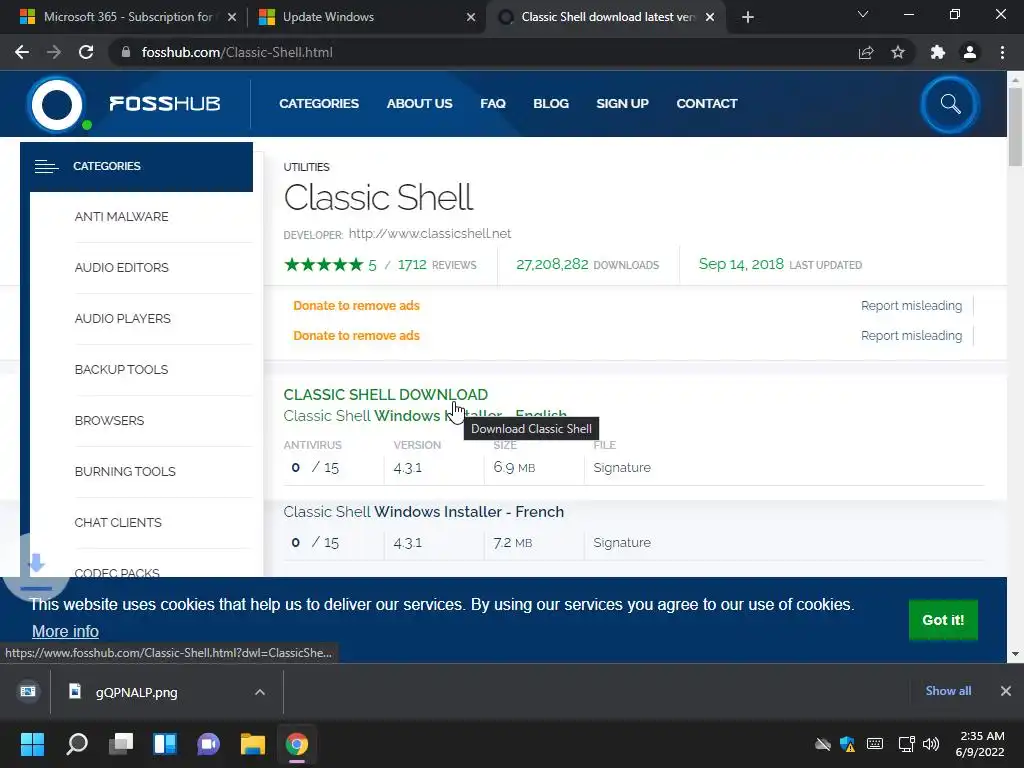Open the FossHub search magnifier
The width and height of the screenshot is (1024, 768).
(x=950, y=104)
